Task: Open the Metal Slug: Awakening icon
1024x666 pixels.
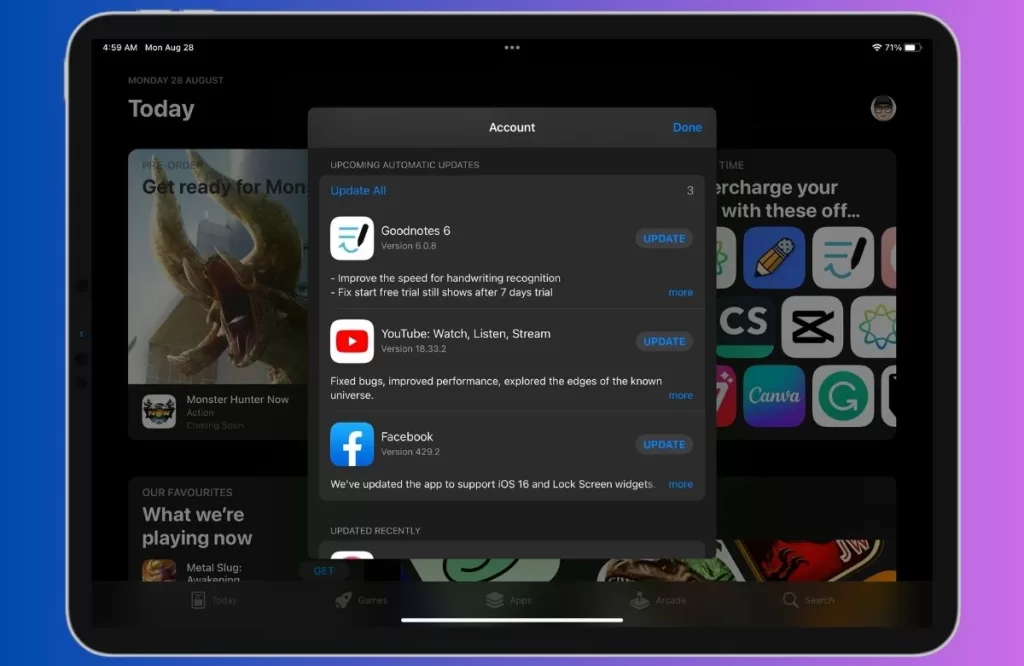Action: point(159,570)
